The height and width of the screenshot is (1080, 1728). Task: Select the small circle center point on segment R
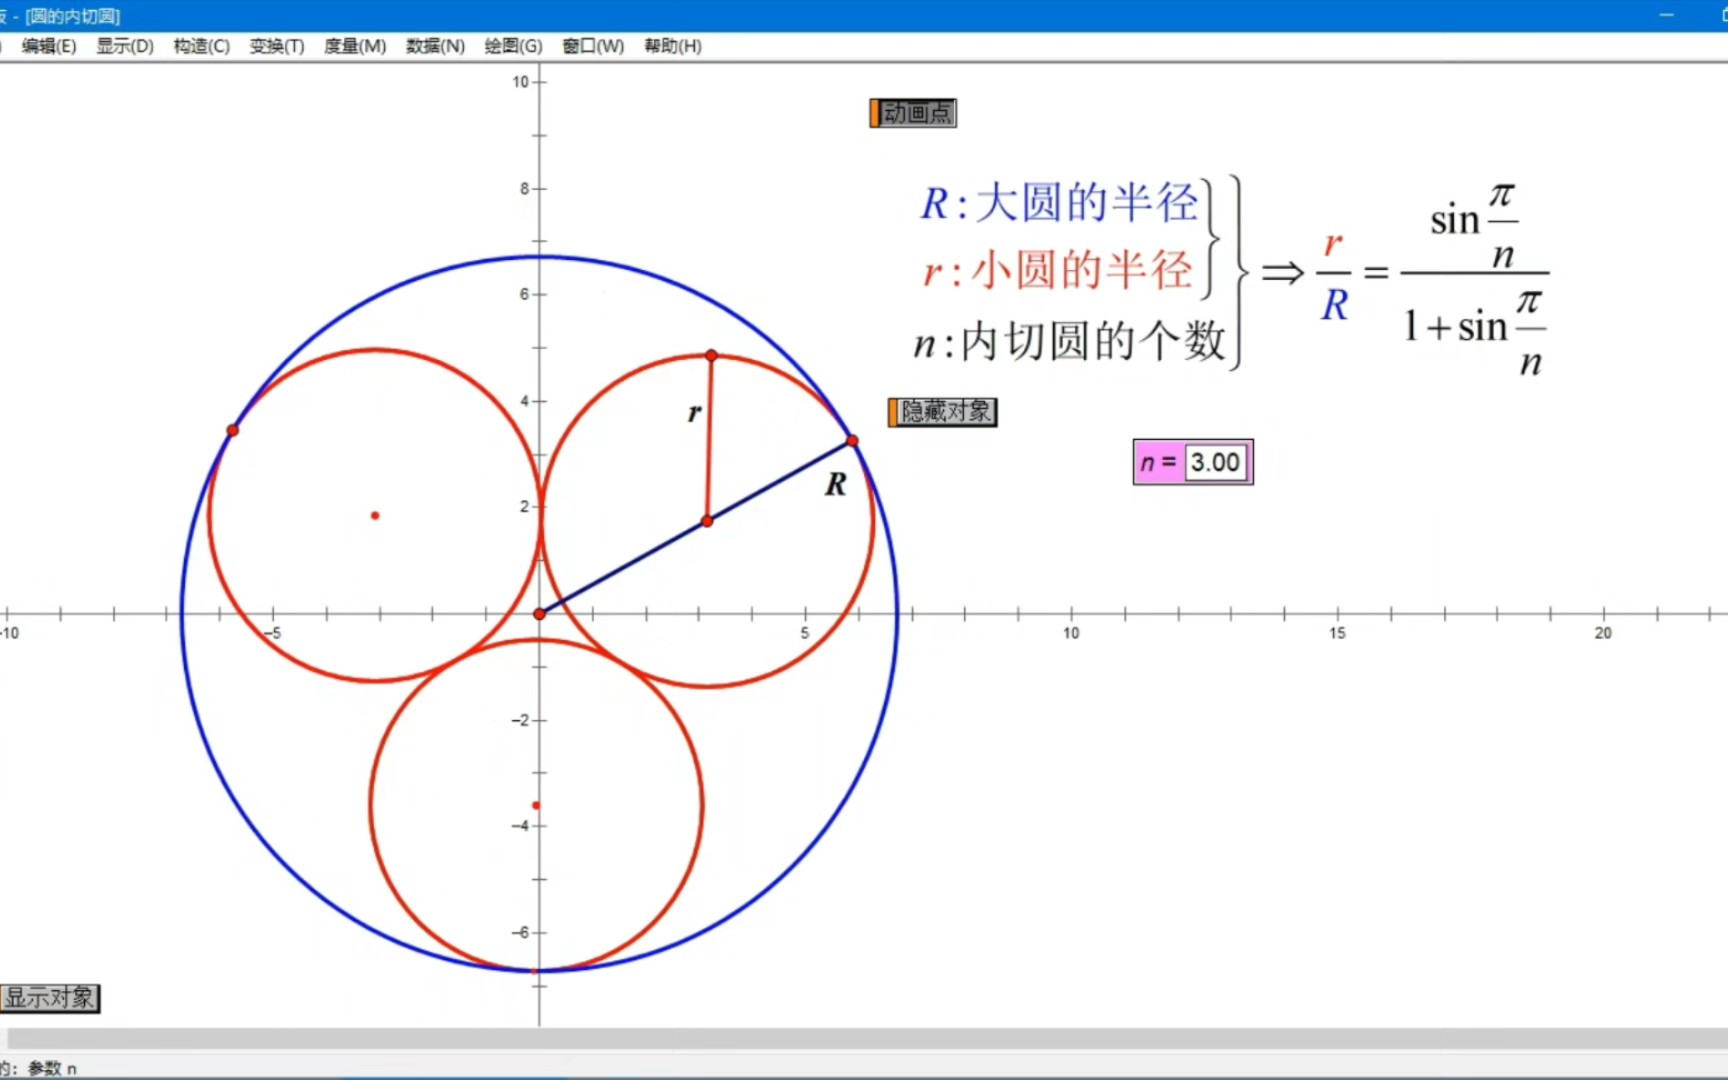click(707, 521)
